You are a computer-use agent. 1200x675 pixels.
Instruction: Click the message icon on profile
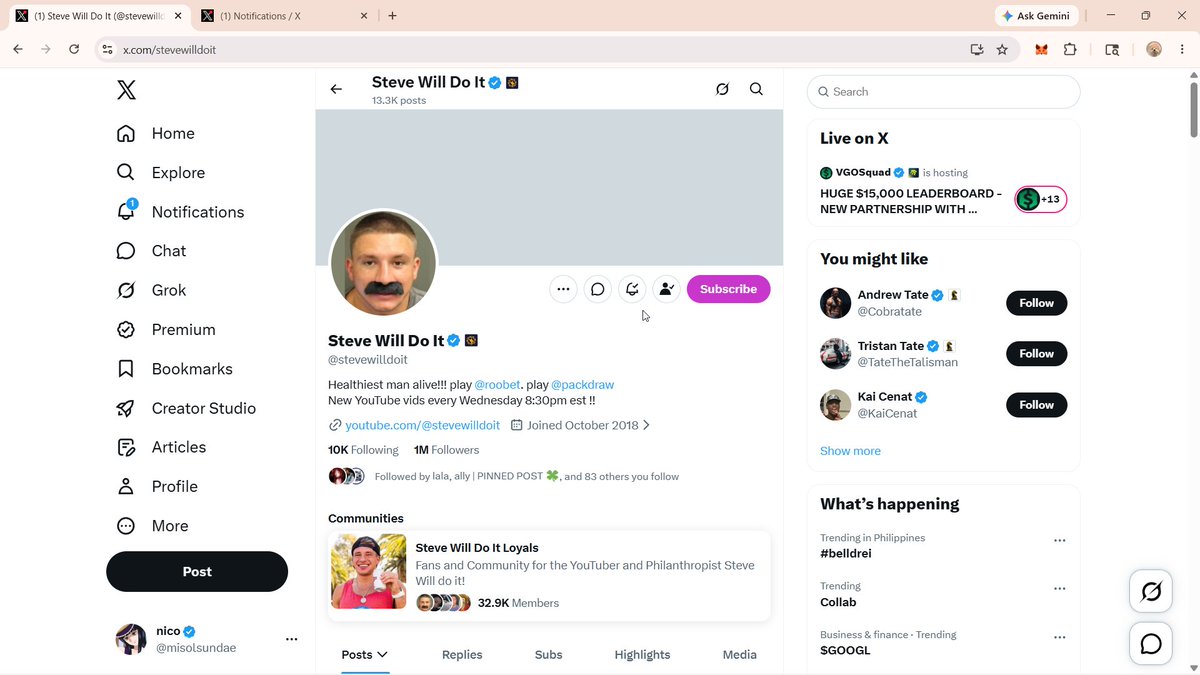(x=597, y=289)
